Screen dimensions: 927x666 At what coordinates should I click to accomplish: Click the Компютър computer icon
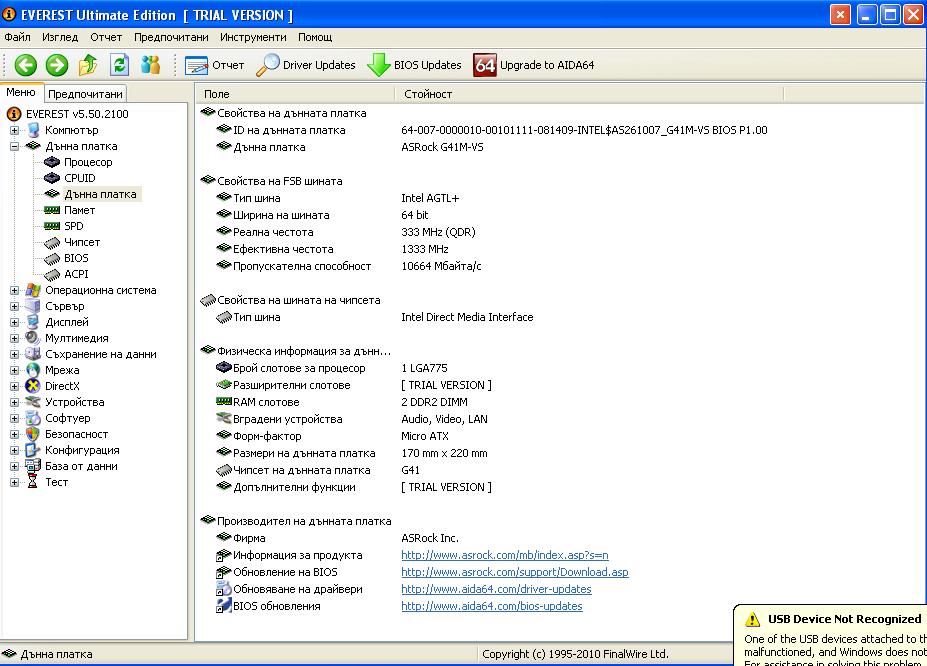click(33, 130)
